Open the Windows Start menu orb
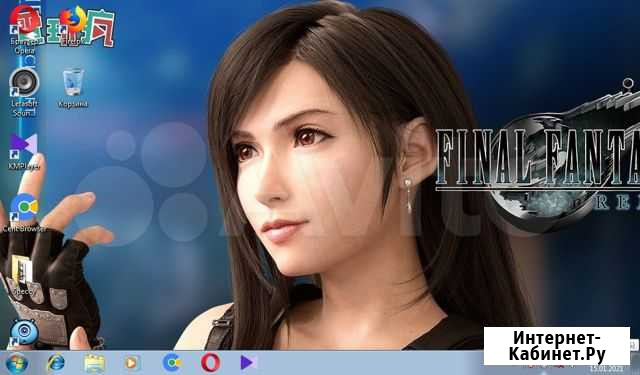640x375 pixels. [x=17, y=363]
